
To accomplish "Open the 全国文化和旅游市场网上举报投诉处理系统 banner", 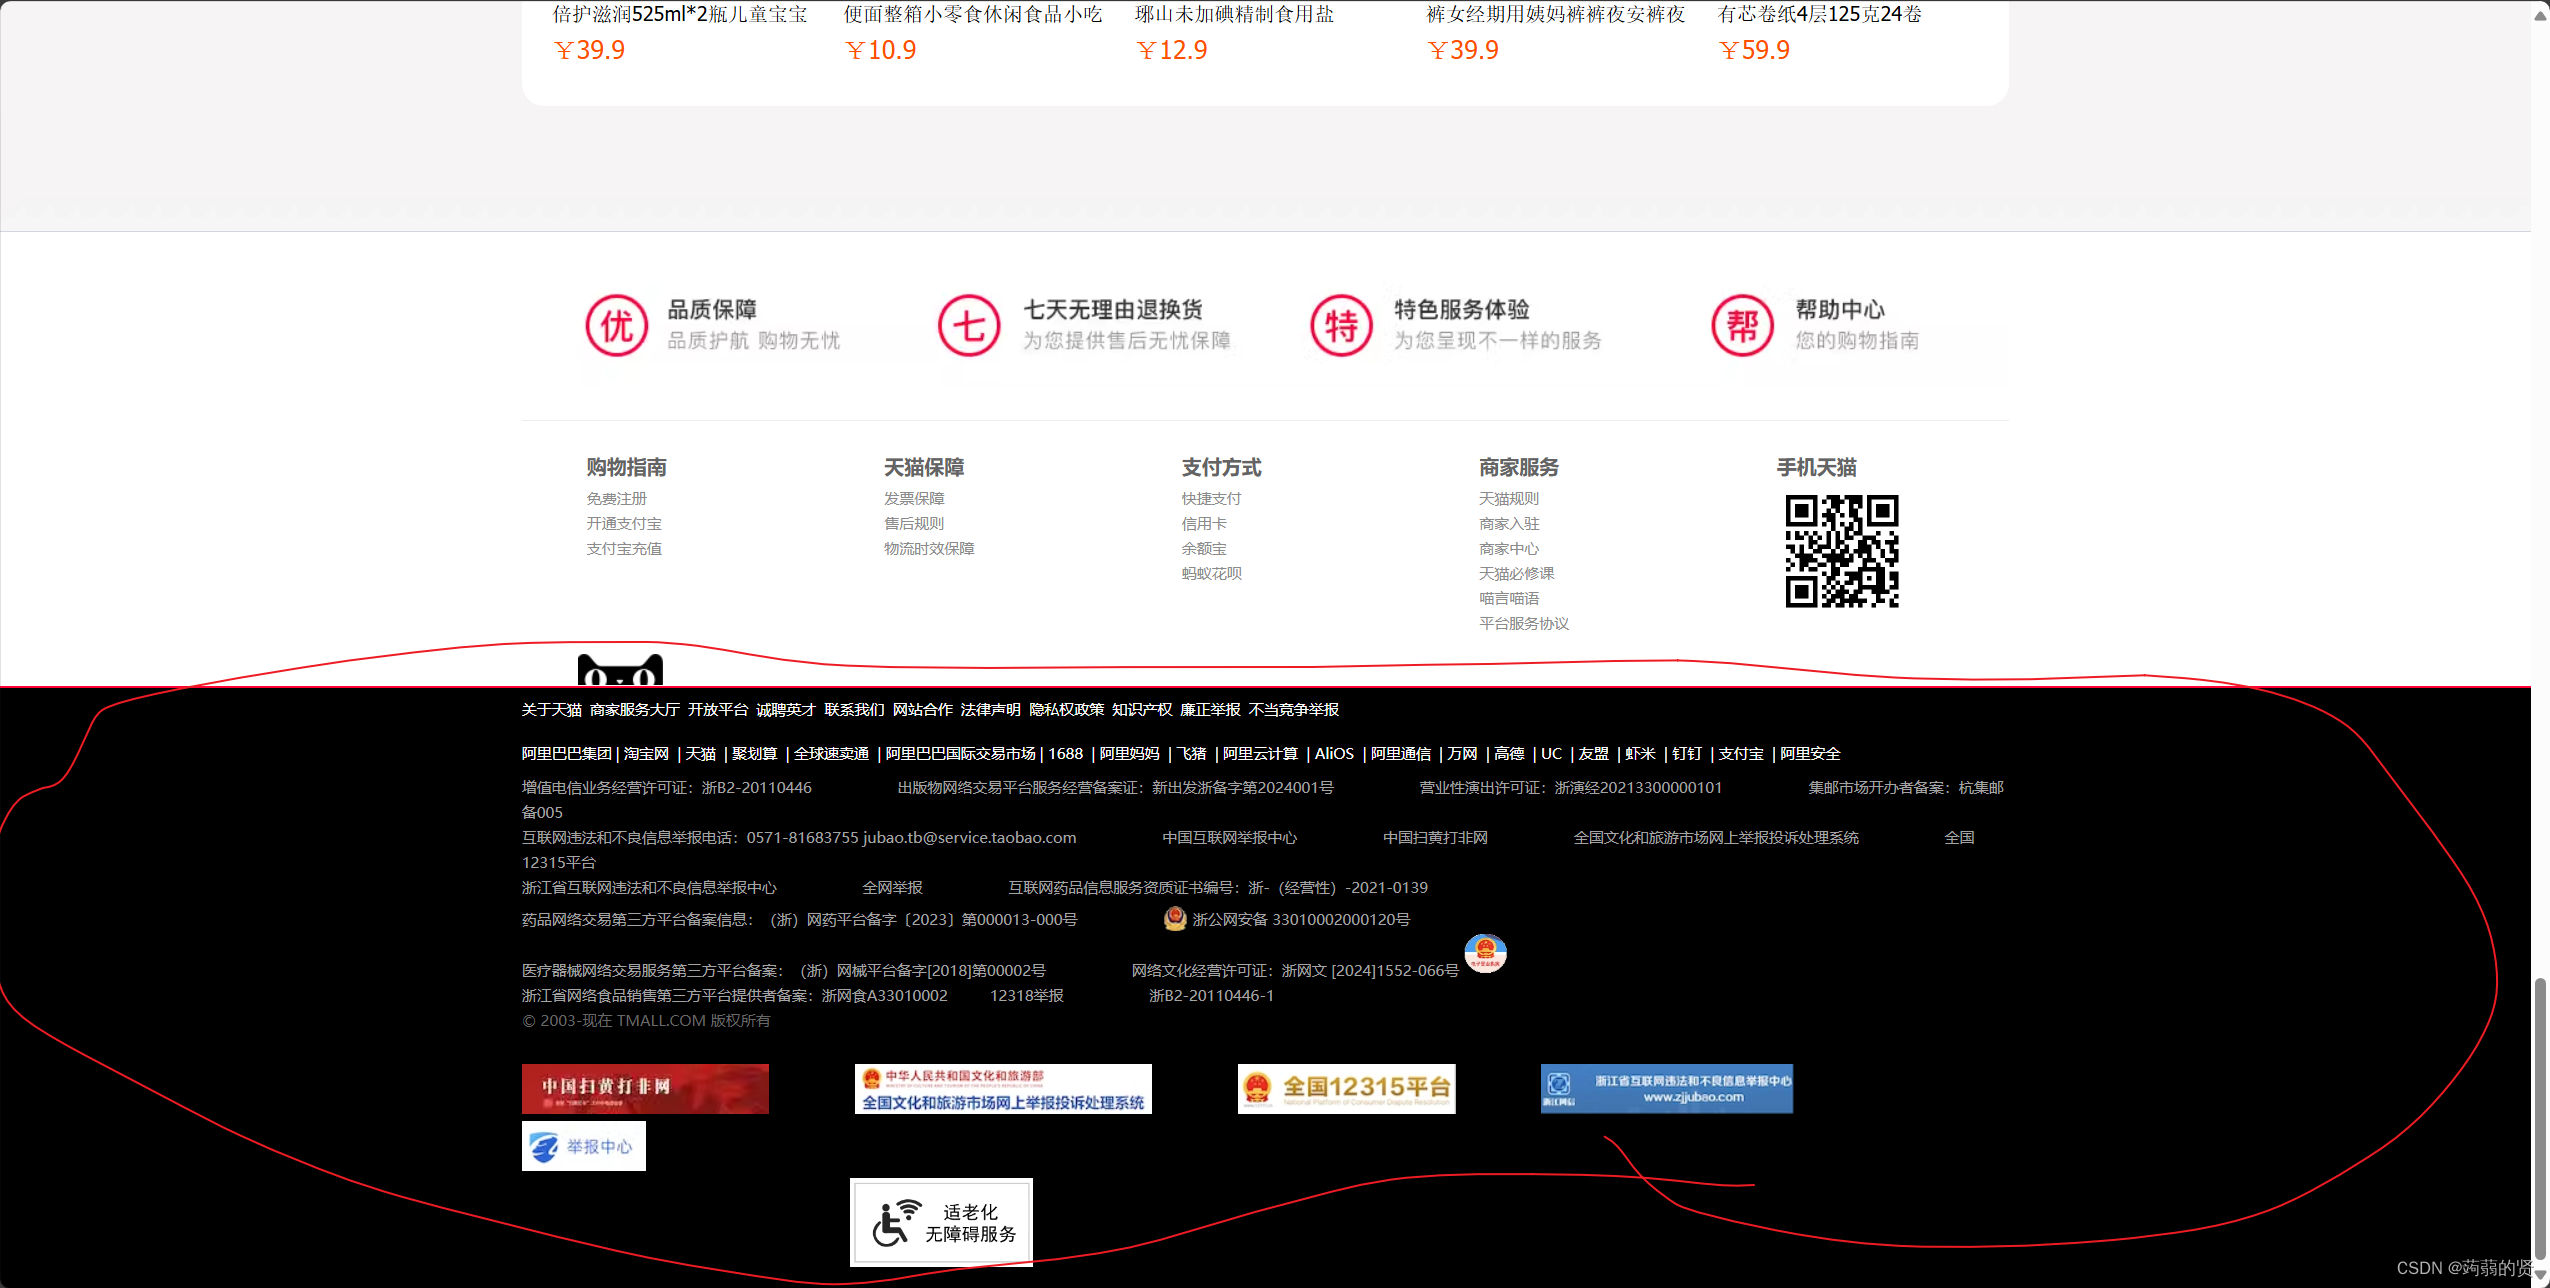I will point(1002,1088).
